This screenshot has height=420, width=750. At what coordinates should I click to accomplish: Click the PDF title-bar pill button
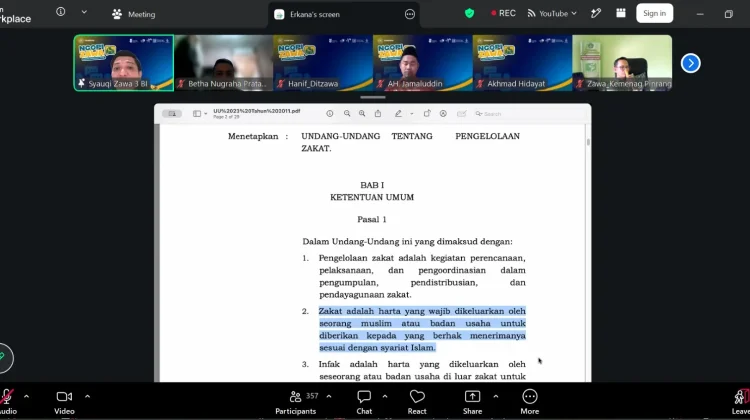172,114
